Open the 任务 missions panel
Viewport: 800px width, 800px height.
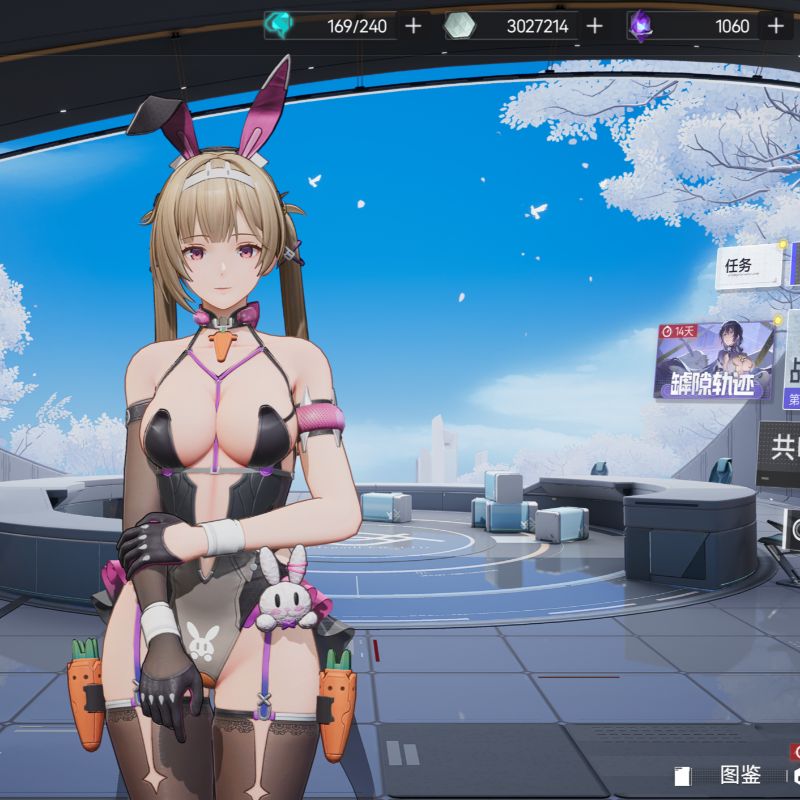[748, 266]
